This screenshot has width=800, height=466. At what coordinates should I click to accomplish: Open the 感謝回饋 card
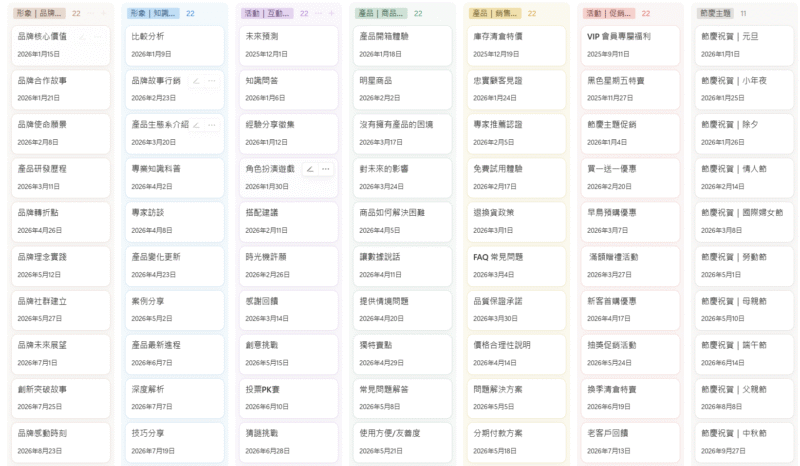pos(288,310)
